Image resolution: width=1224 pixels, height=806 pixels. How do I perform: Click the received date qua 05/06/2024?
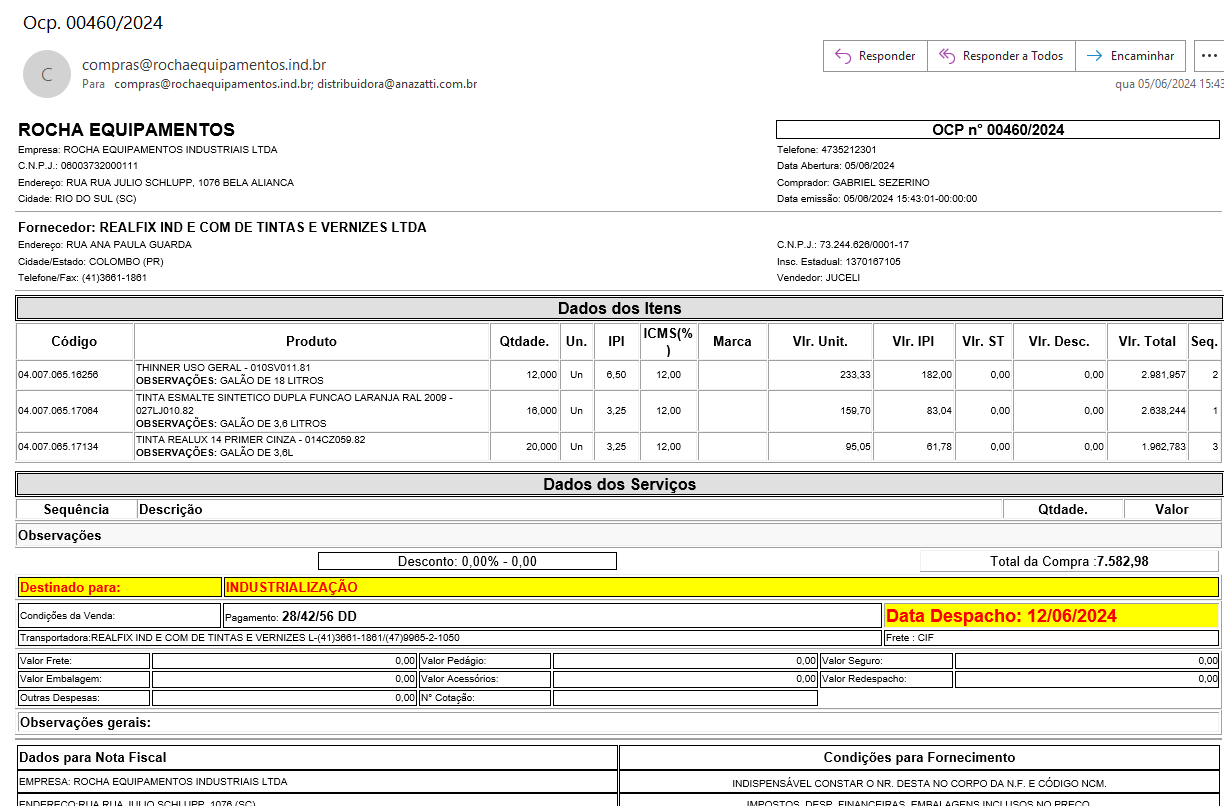(1168, 84)
